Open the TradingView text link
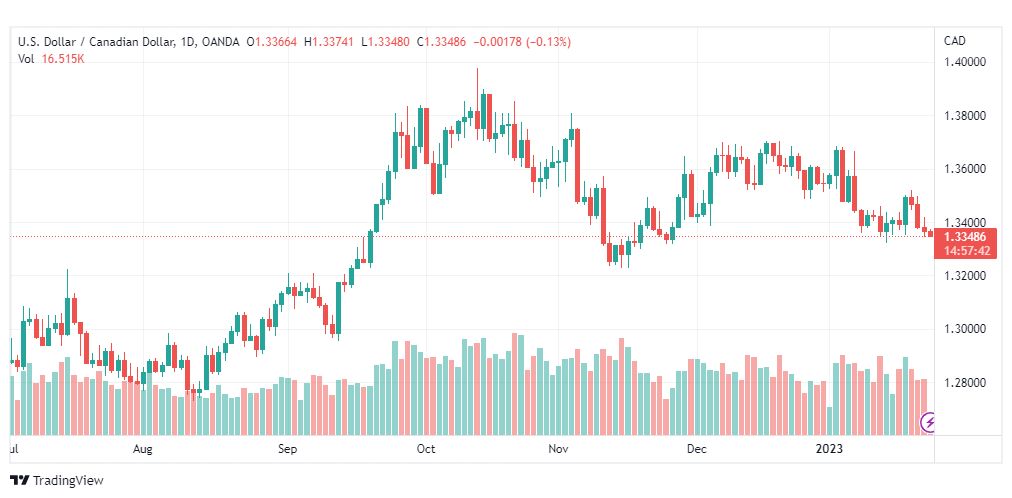 click(x=68, y=481)
